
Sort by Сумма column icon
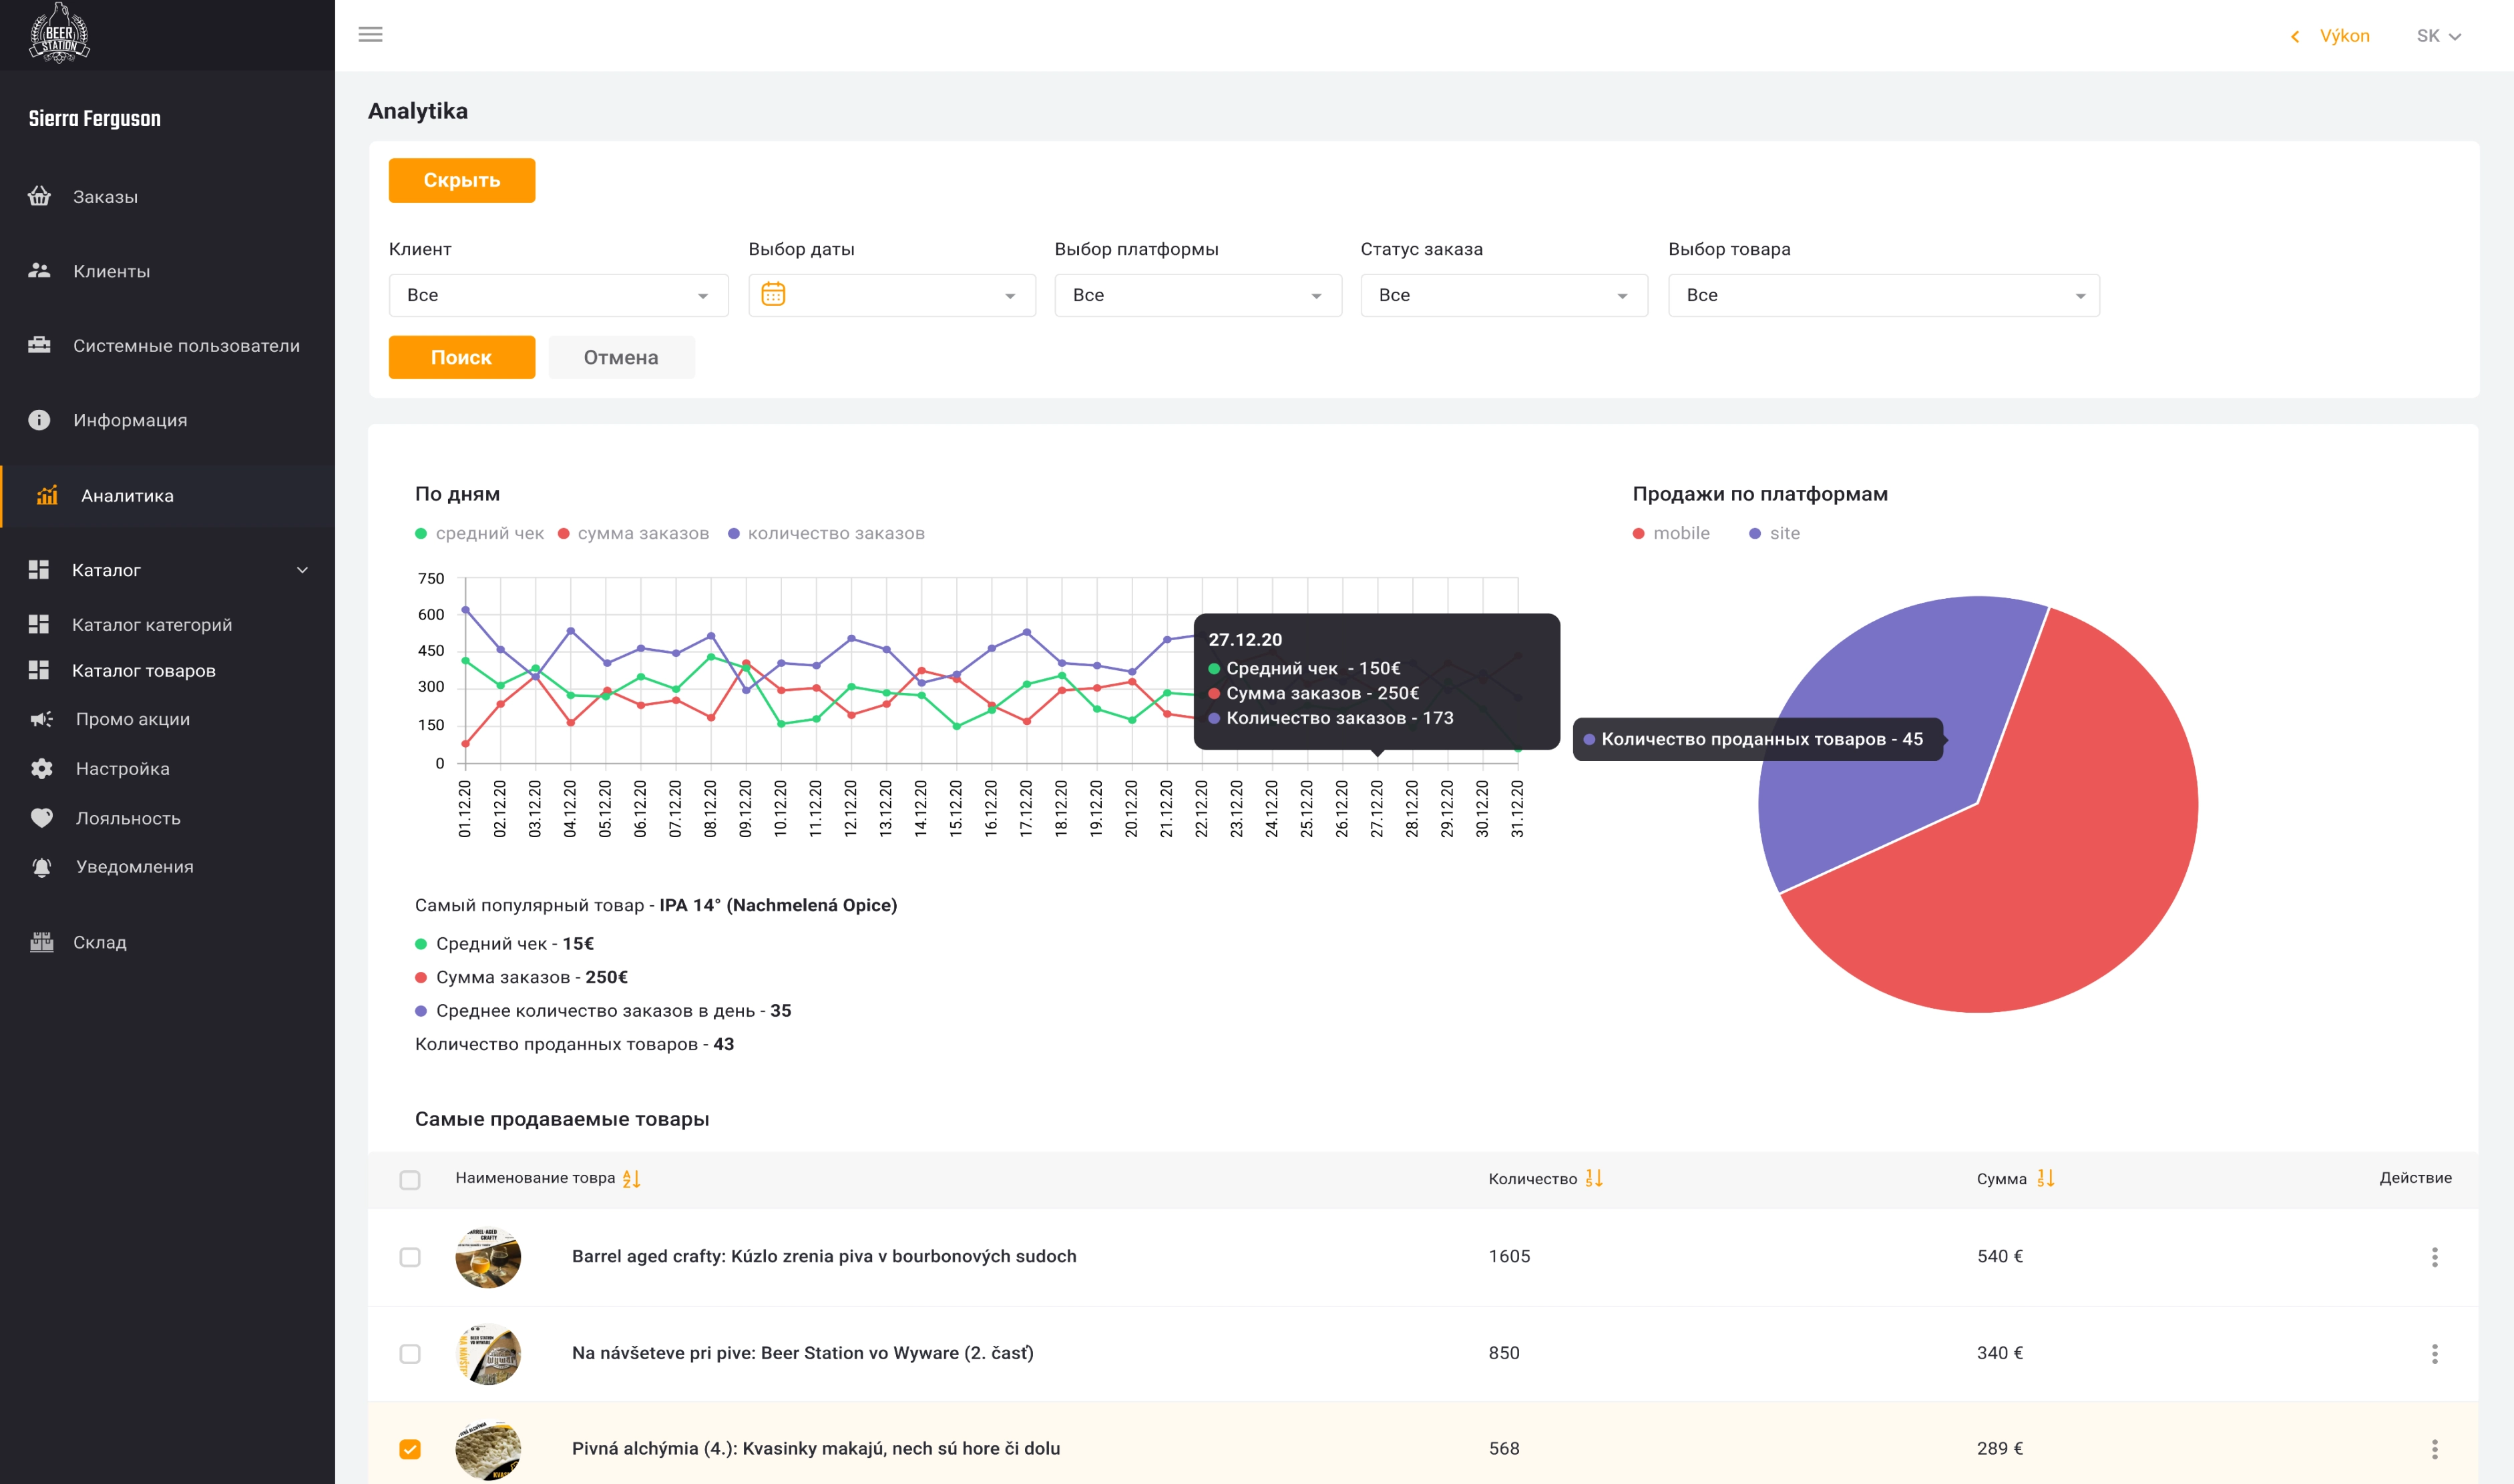(x=2045, y=1179)
